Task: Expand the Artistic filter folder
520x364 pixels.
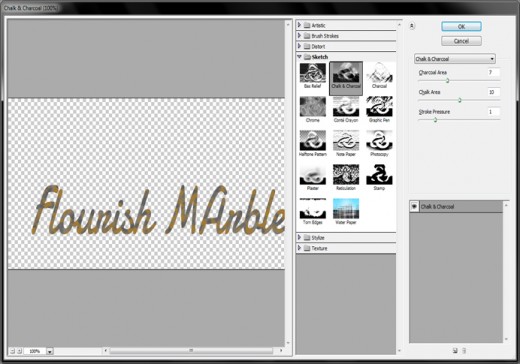Action: click(299, 25)
